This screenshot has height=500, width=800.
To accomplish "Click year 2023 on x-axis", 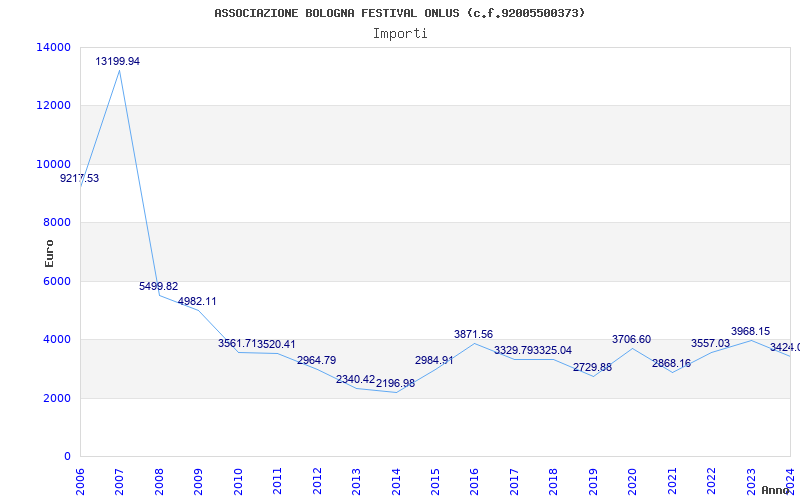I will 751,481.
